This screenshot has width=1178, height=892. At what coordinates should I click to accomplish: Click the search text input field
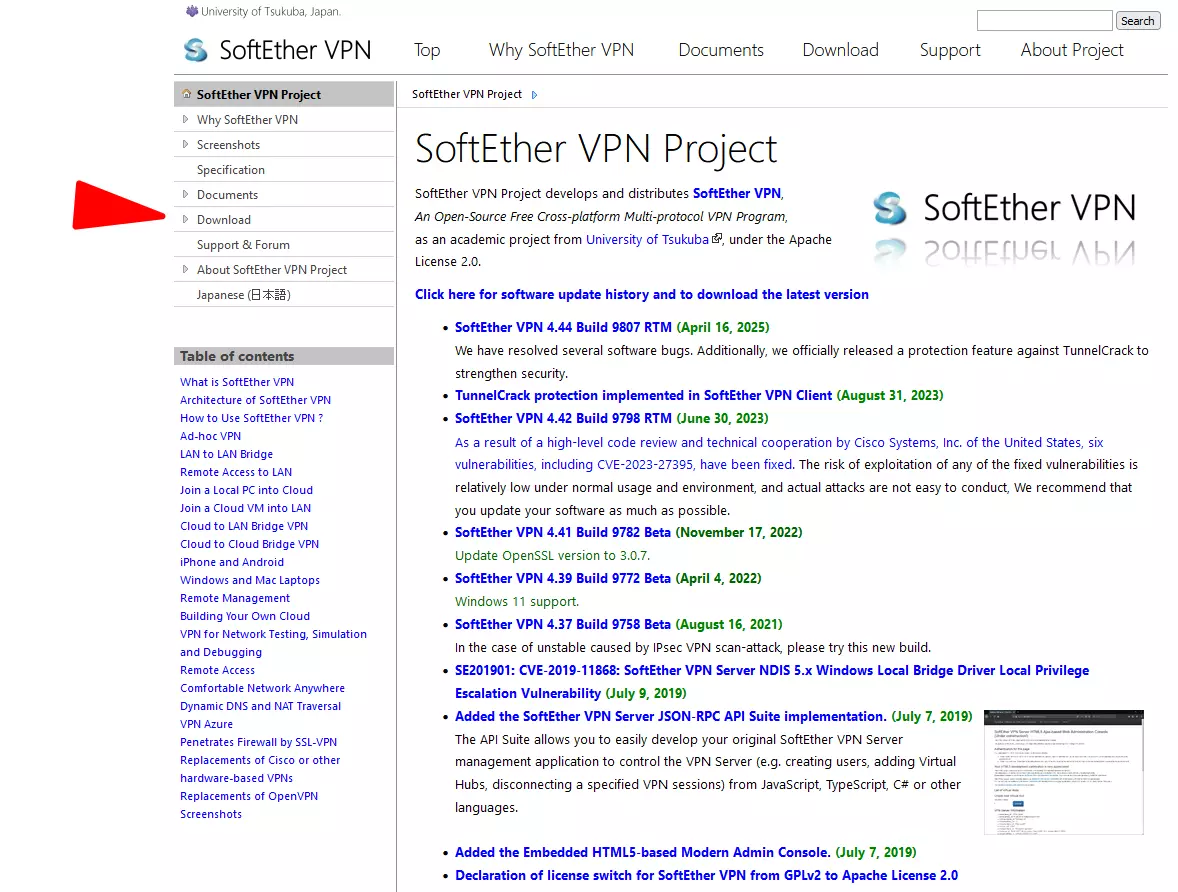(1044, 20)
